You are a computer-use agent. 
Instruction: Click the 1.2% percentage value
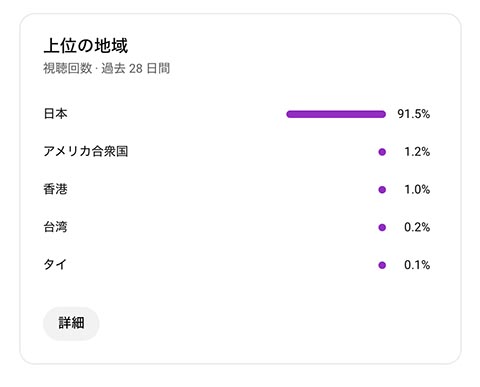tap(417, 152)
